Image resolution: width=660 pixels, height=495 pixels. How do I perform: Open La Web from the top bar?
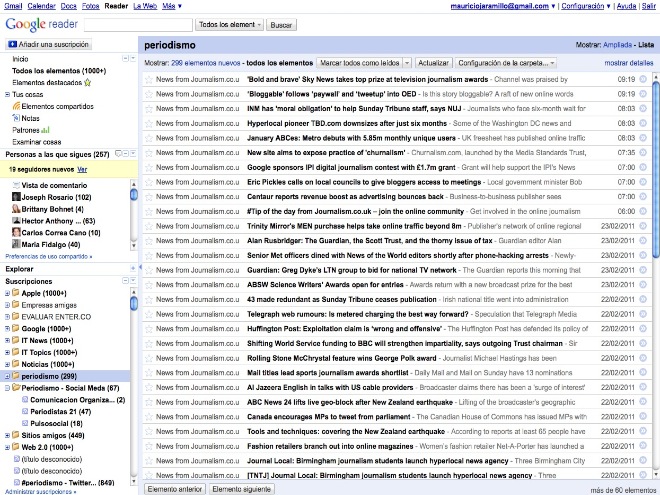point(145,6)
